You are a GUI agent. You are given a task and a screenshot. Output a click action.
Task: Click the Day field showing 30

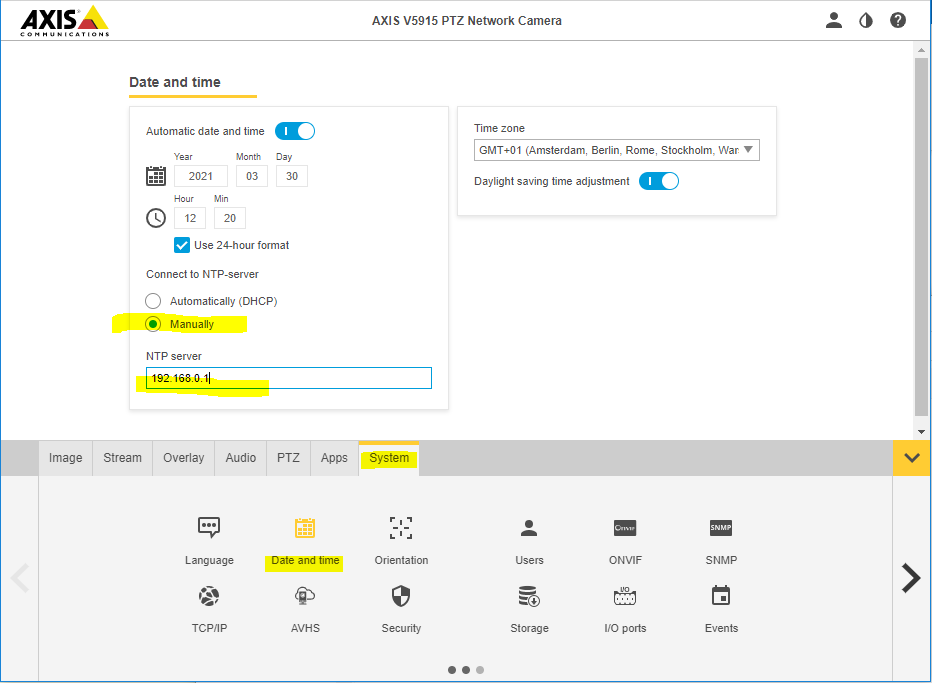292,176
